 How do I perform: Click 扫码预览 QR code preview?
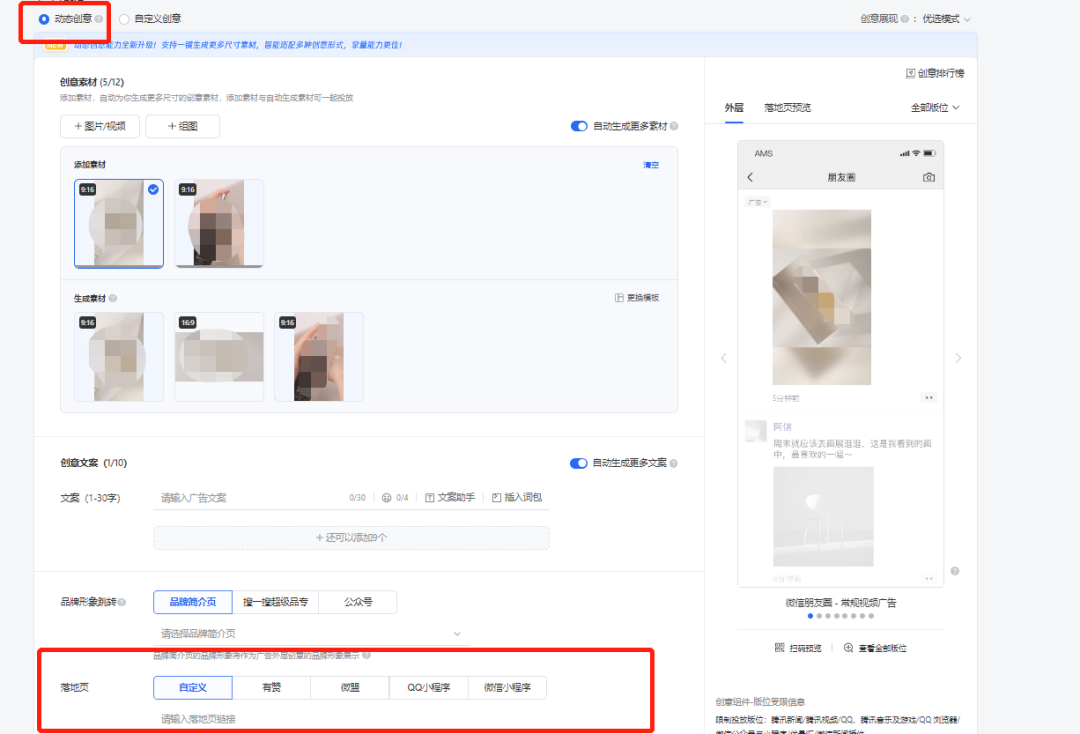click(x=797, y=648)
